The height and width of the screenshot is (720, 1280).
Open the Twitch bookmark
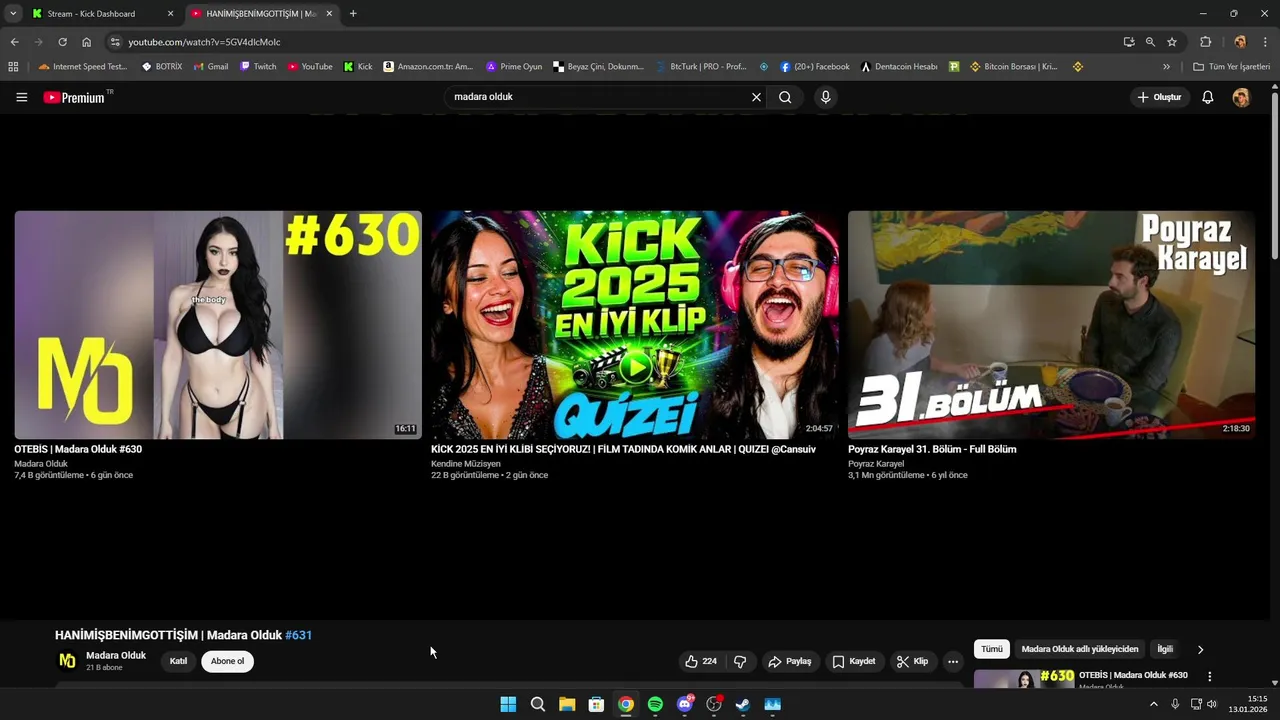point(258,67)
